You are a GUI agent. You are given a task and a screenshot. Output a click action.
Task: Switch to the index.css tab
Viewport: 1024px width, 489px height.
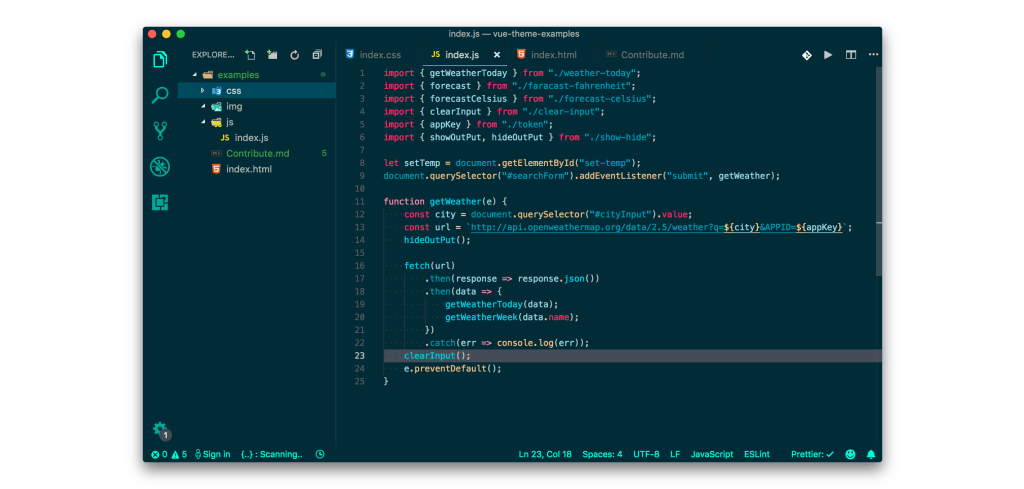(379, 55)
